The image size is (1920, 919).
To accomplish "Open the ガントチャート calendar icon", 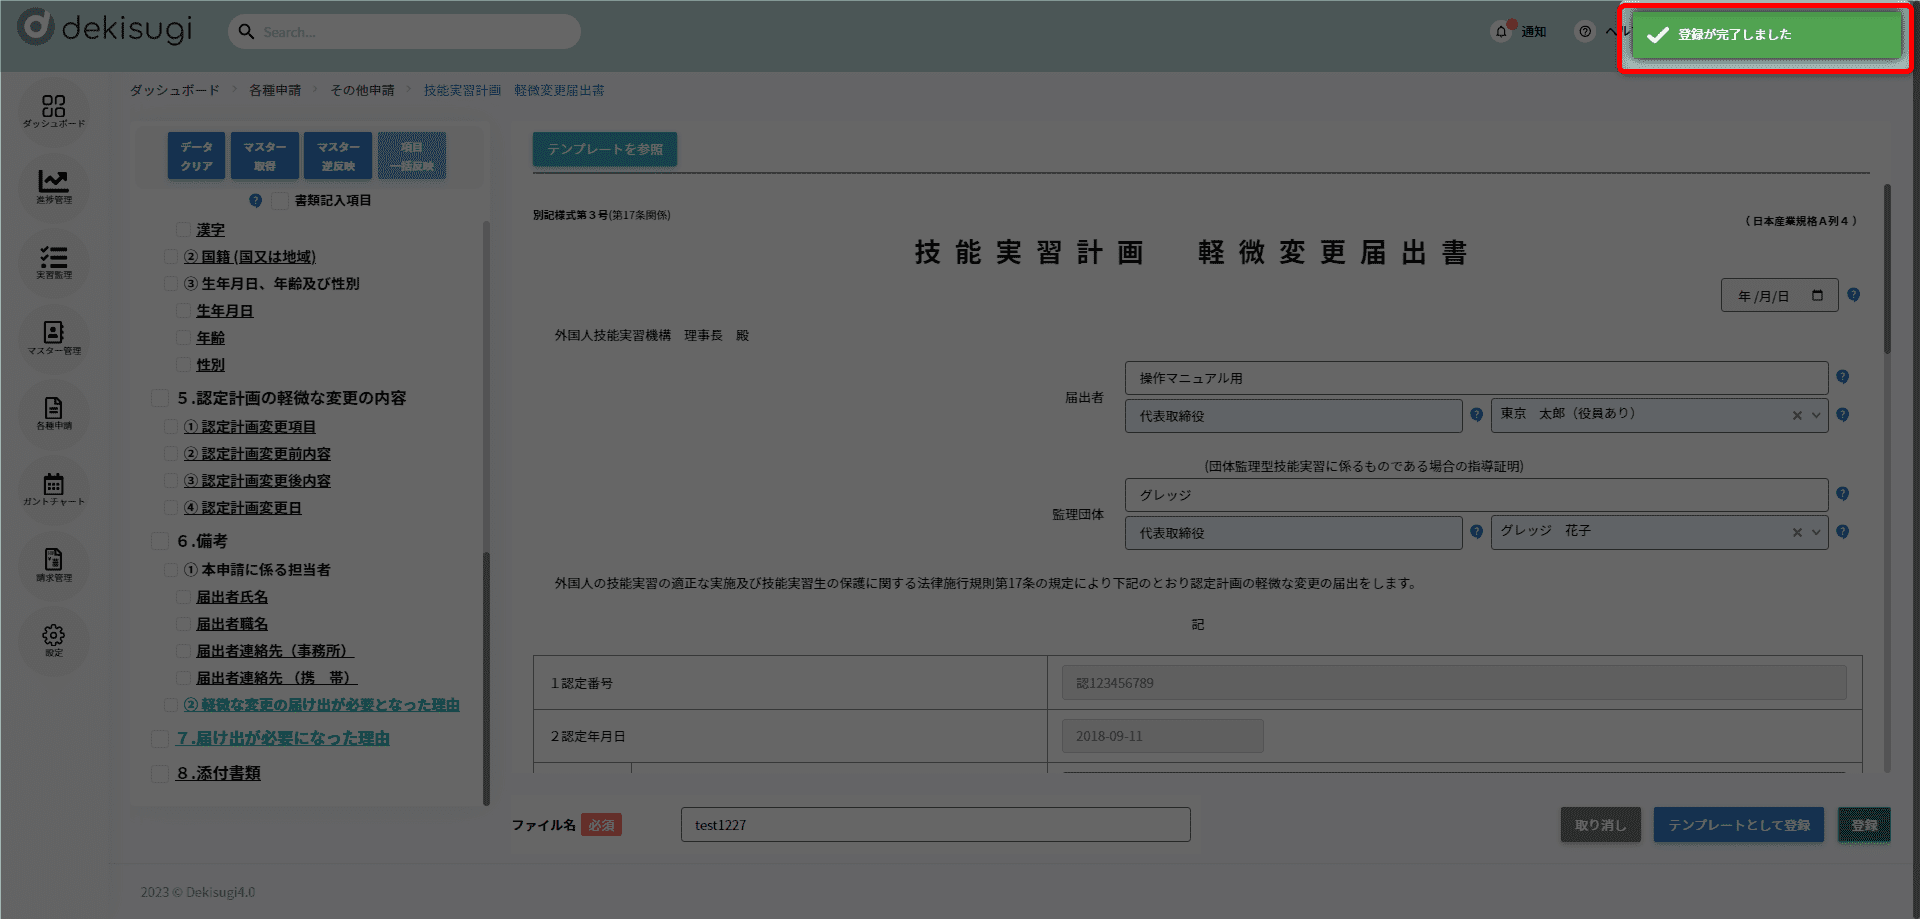I will [x=54, y=487].
